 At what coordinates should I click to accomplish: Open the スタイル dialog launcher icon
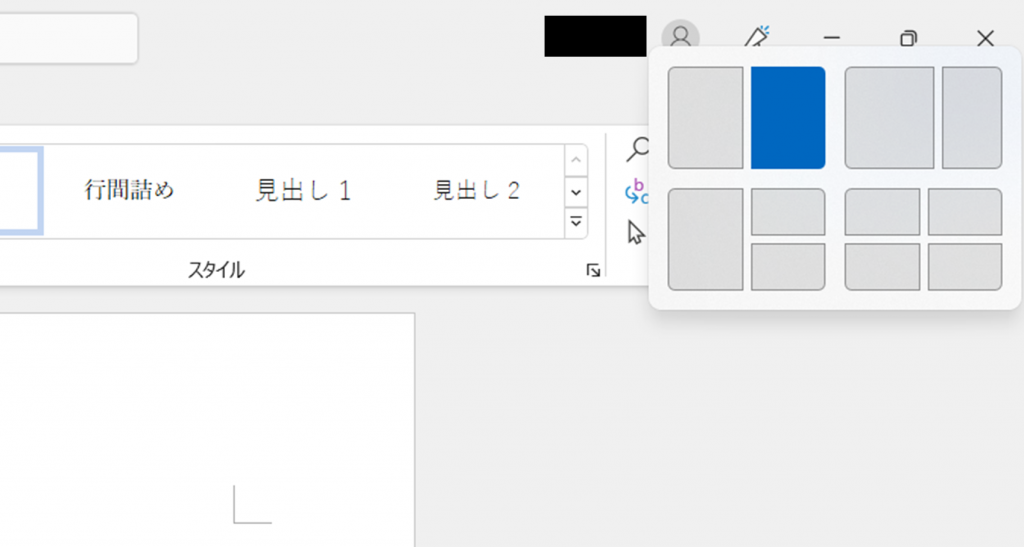coord(593,270)
